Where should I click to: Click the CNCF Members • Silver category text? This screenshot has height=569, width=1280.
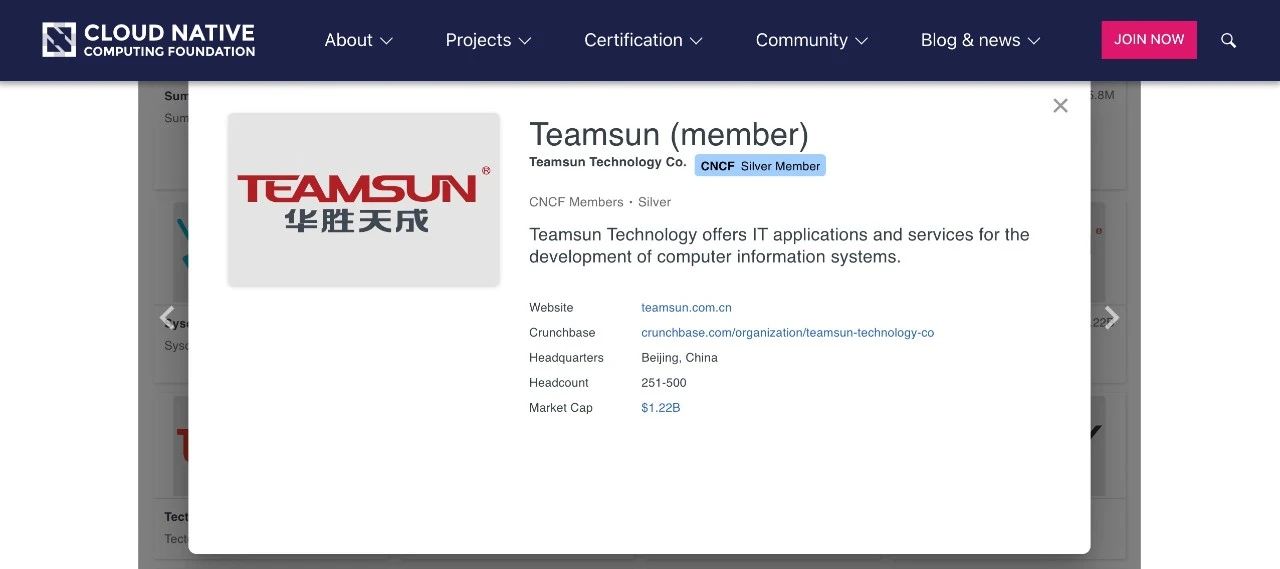599,202
